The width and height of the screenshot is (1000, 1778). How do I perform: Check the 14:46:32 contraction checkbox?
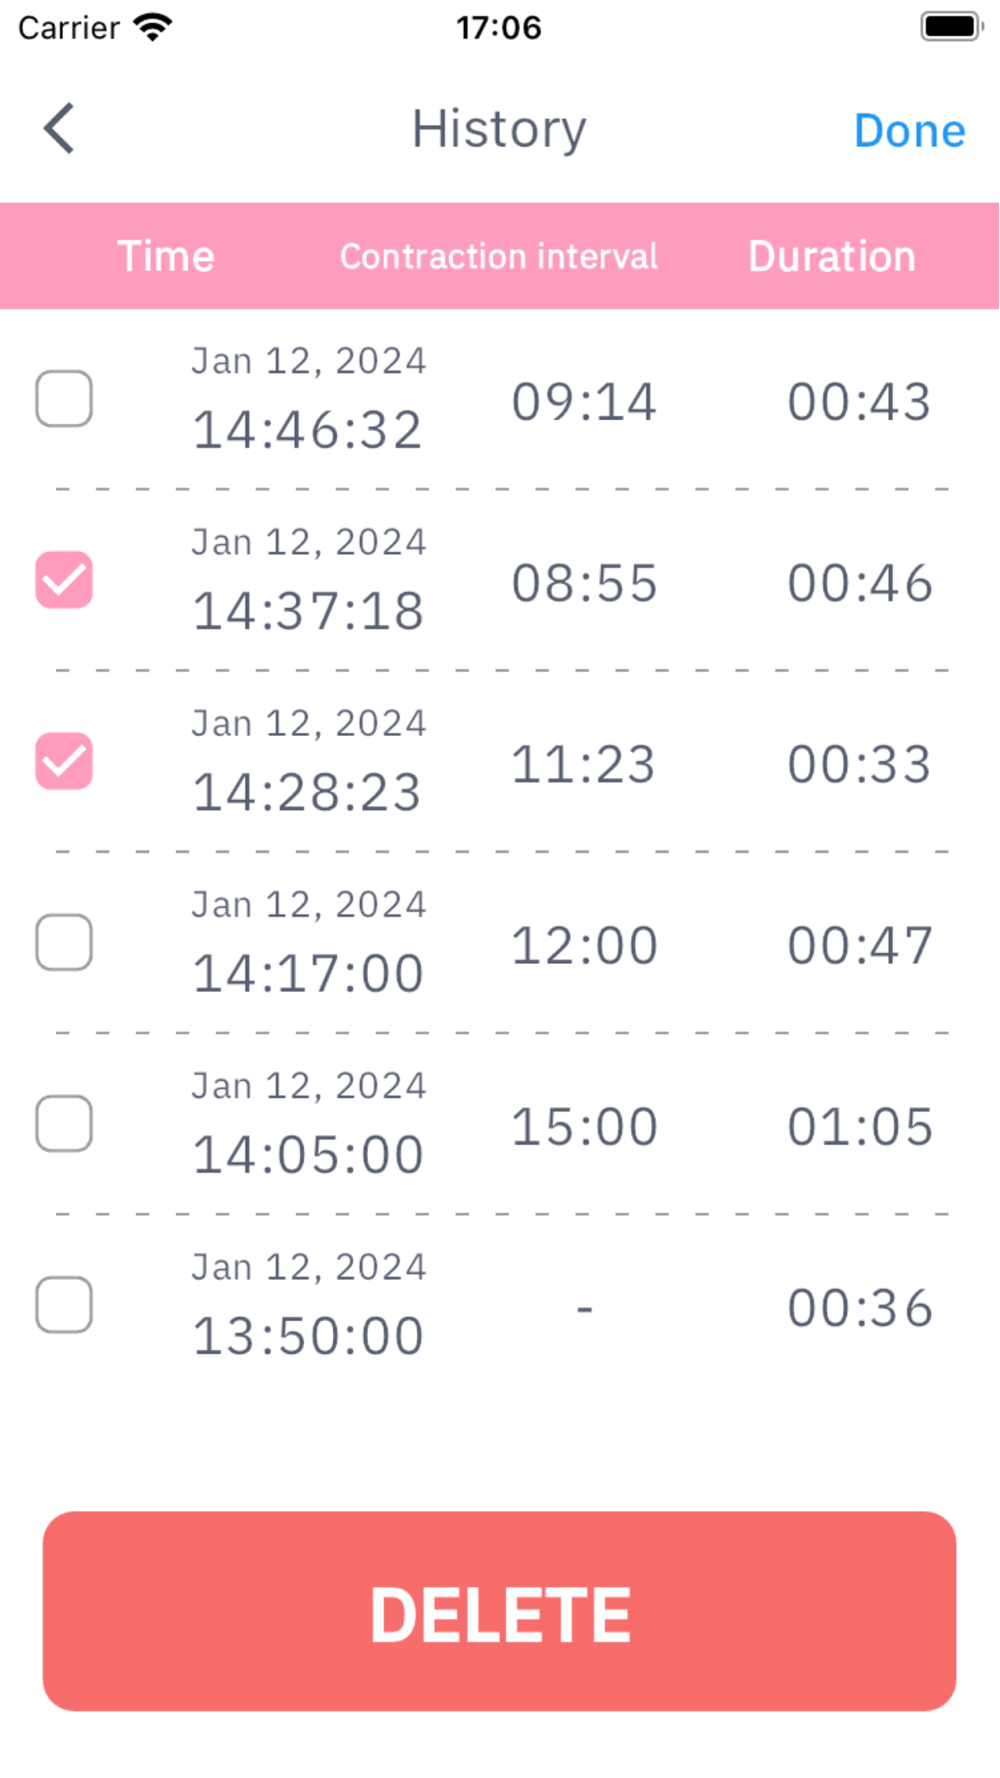[x=64, y=399]
